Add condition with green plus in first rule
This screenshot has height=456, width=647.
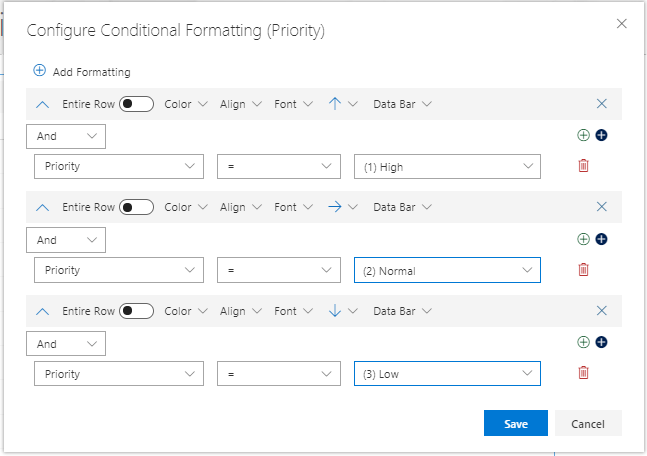pyautogui.click(x=583, y=135)
